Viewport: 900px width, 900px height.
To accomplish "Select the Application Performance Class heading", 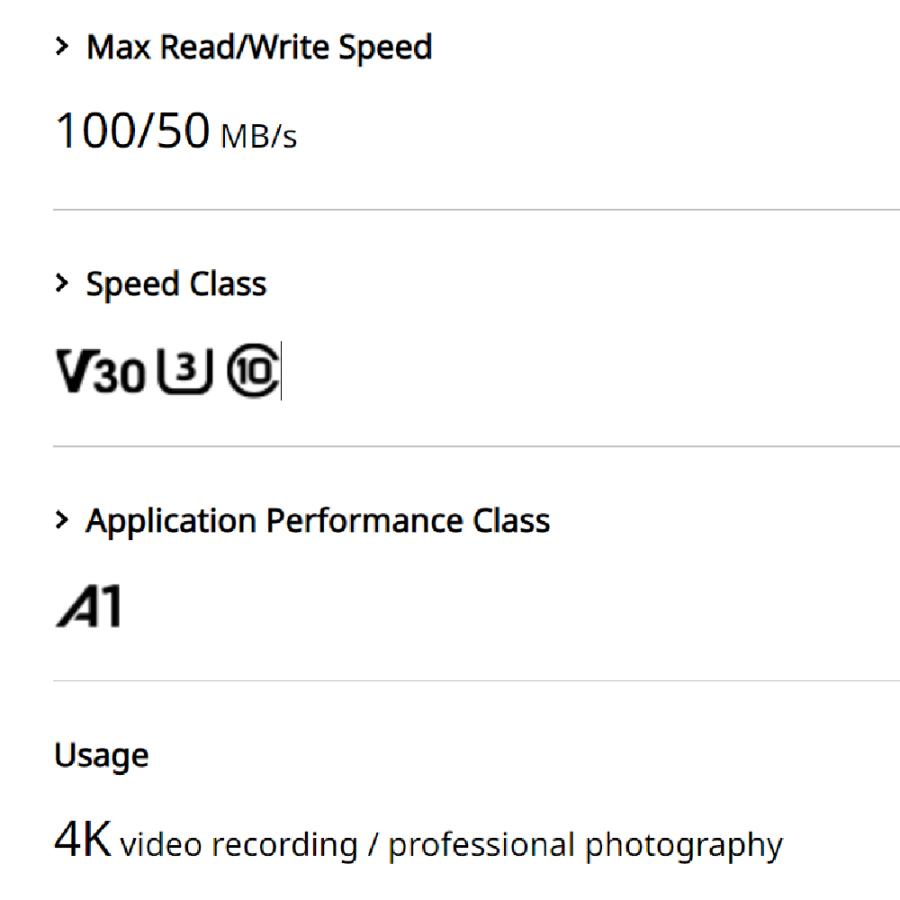I will [318, 520].
